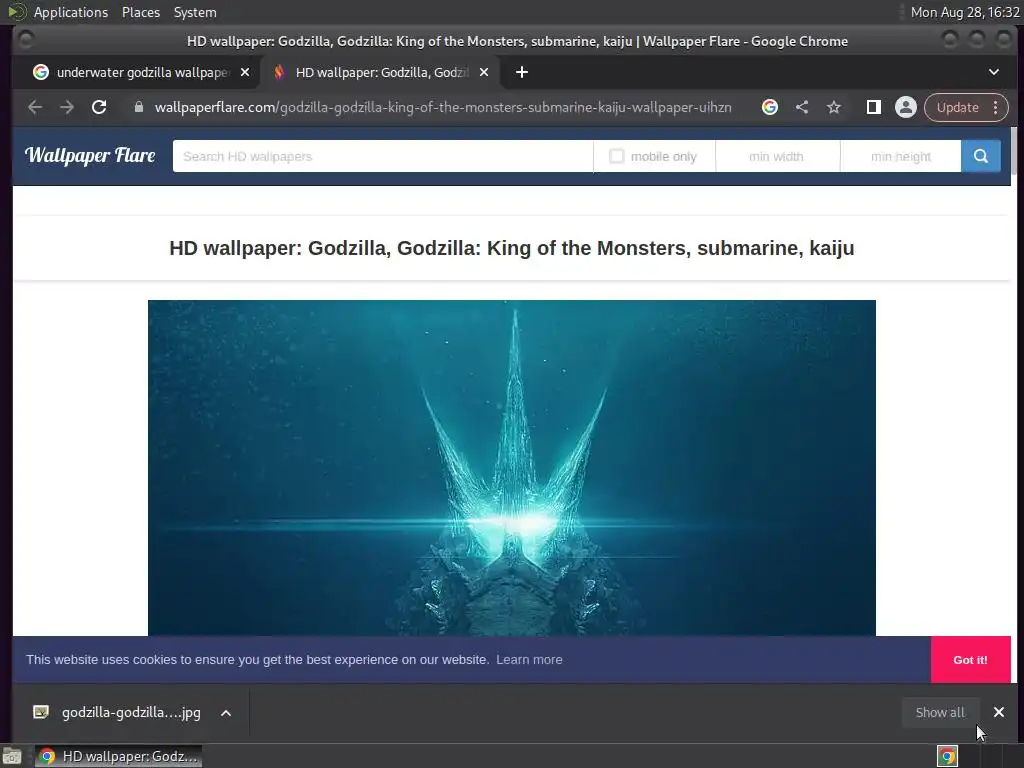Screen dimensions: 1024x768
Task: Click HD wallpaper: Godz... taskbar window button
Action: pos(118,756)
